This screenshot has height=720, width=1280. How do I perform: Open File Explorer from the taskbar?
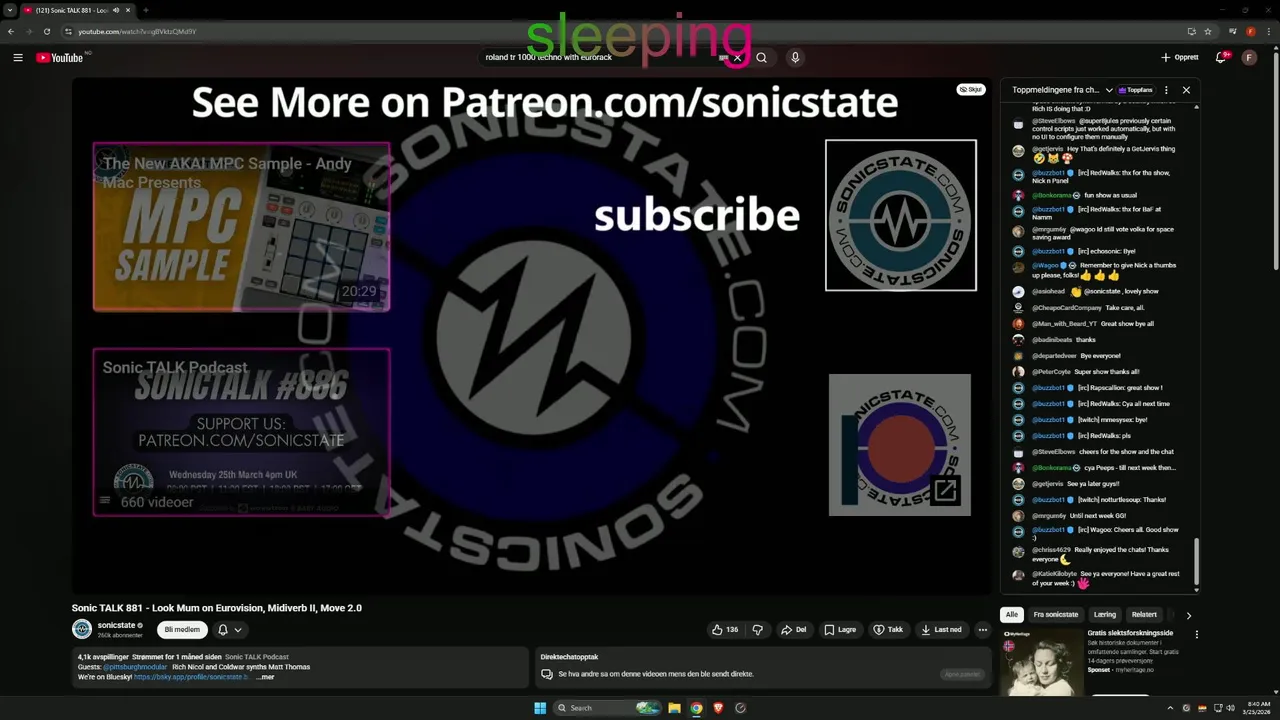click(674, 708)
